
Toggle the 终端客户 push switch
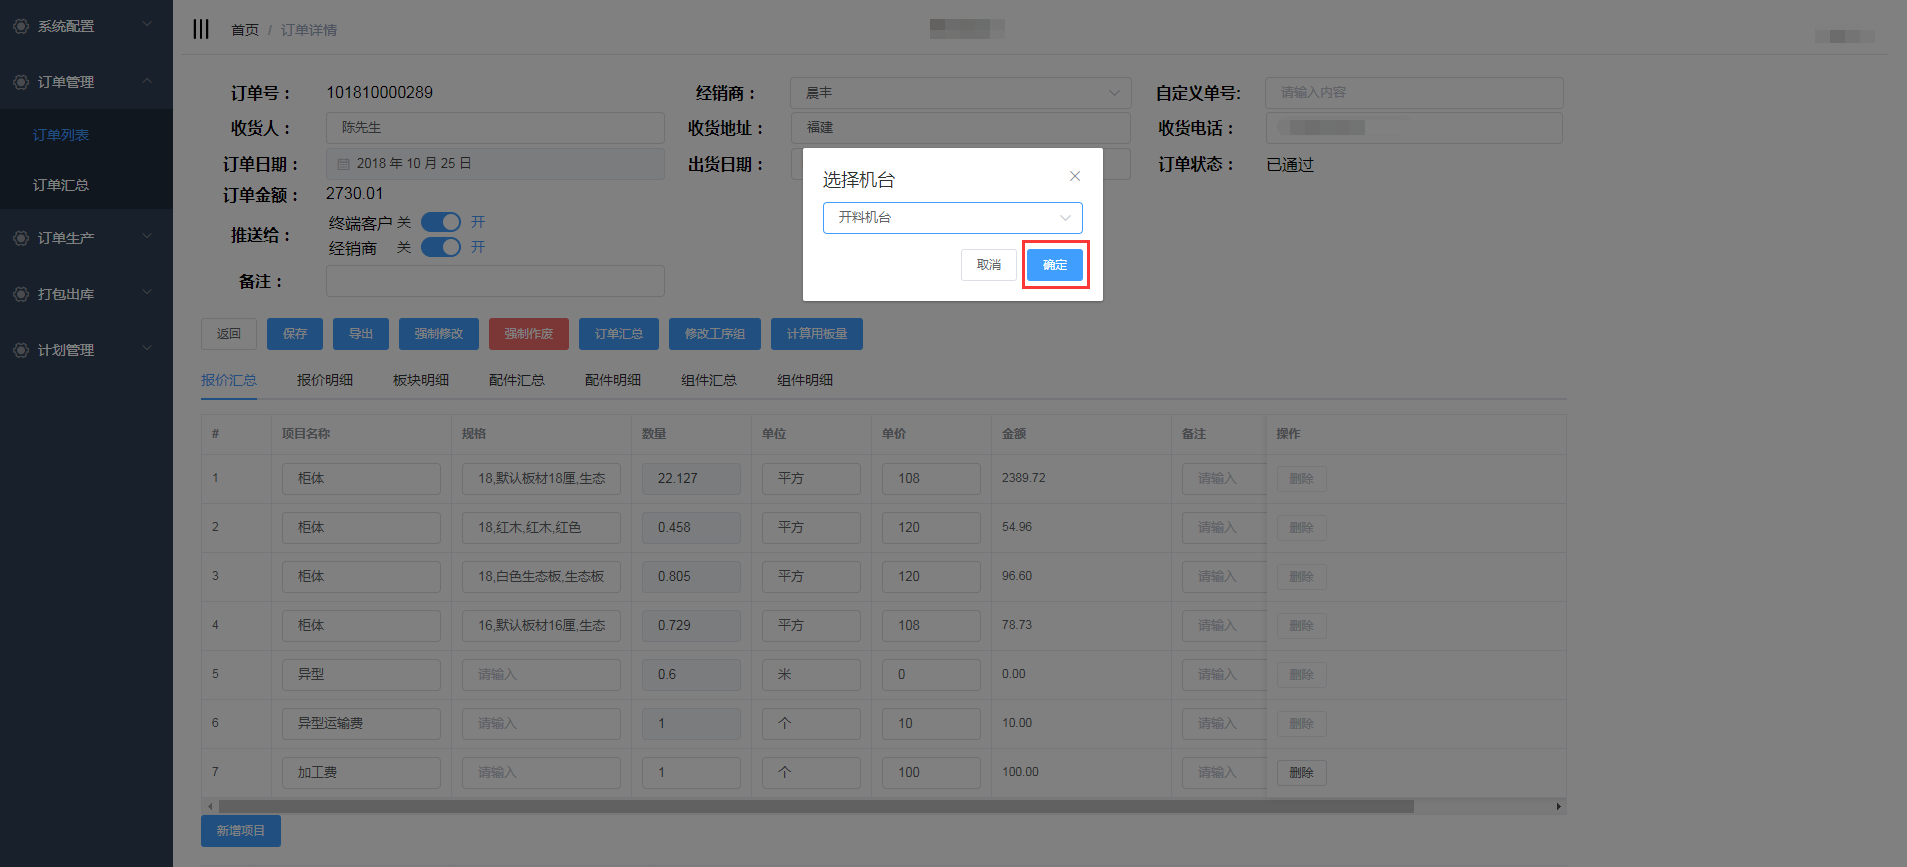point(440,222)
